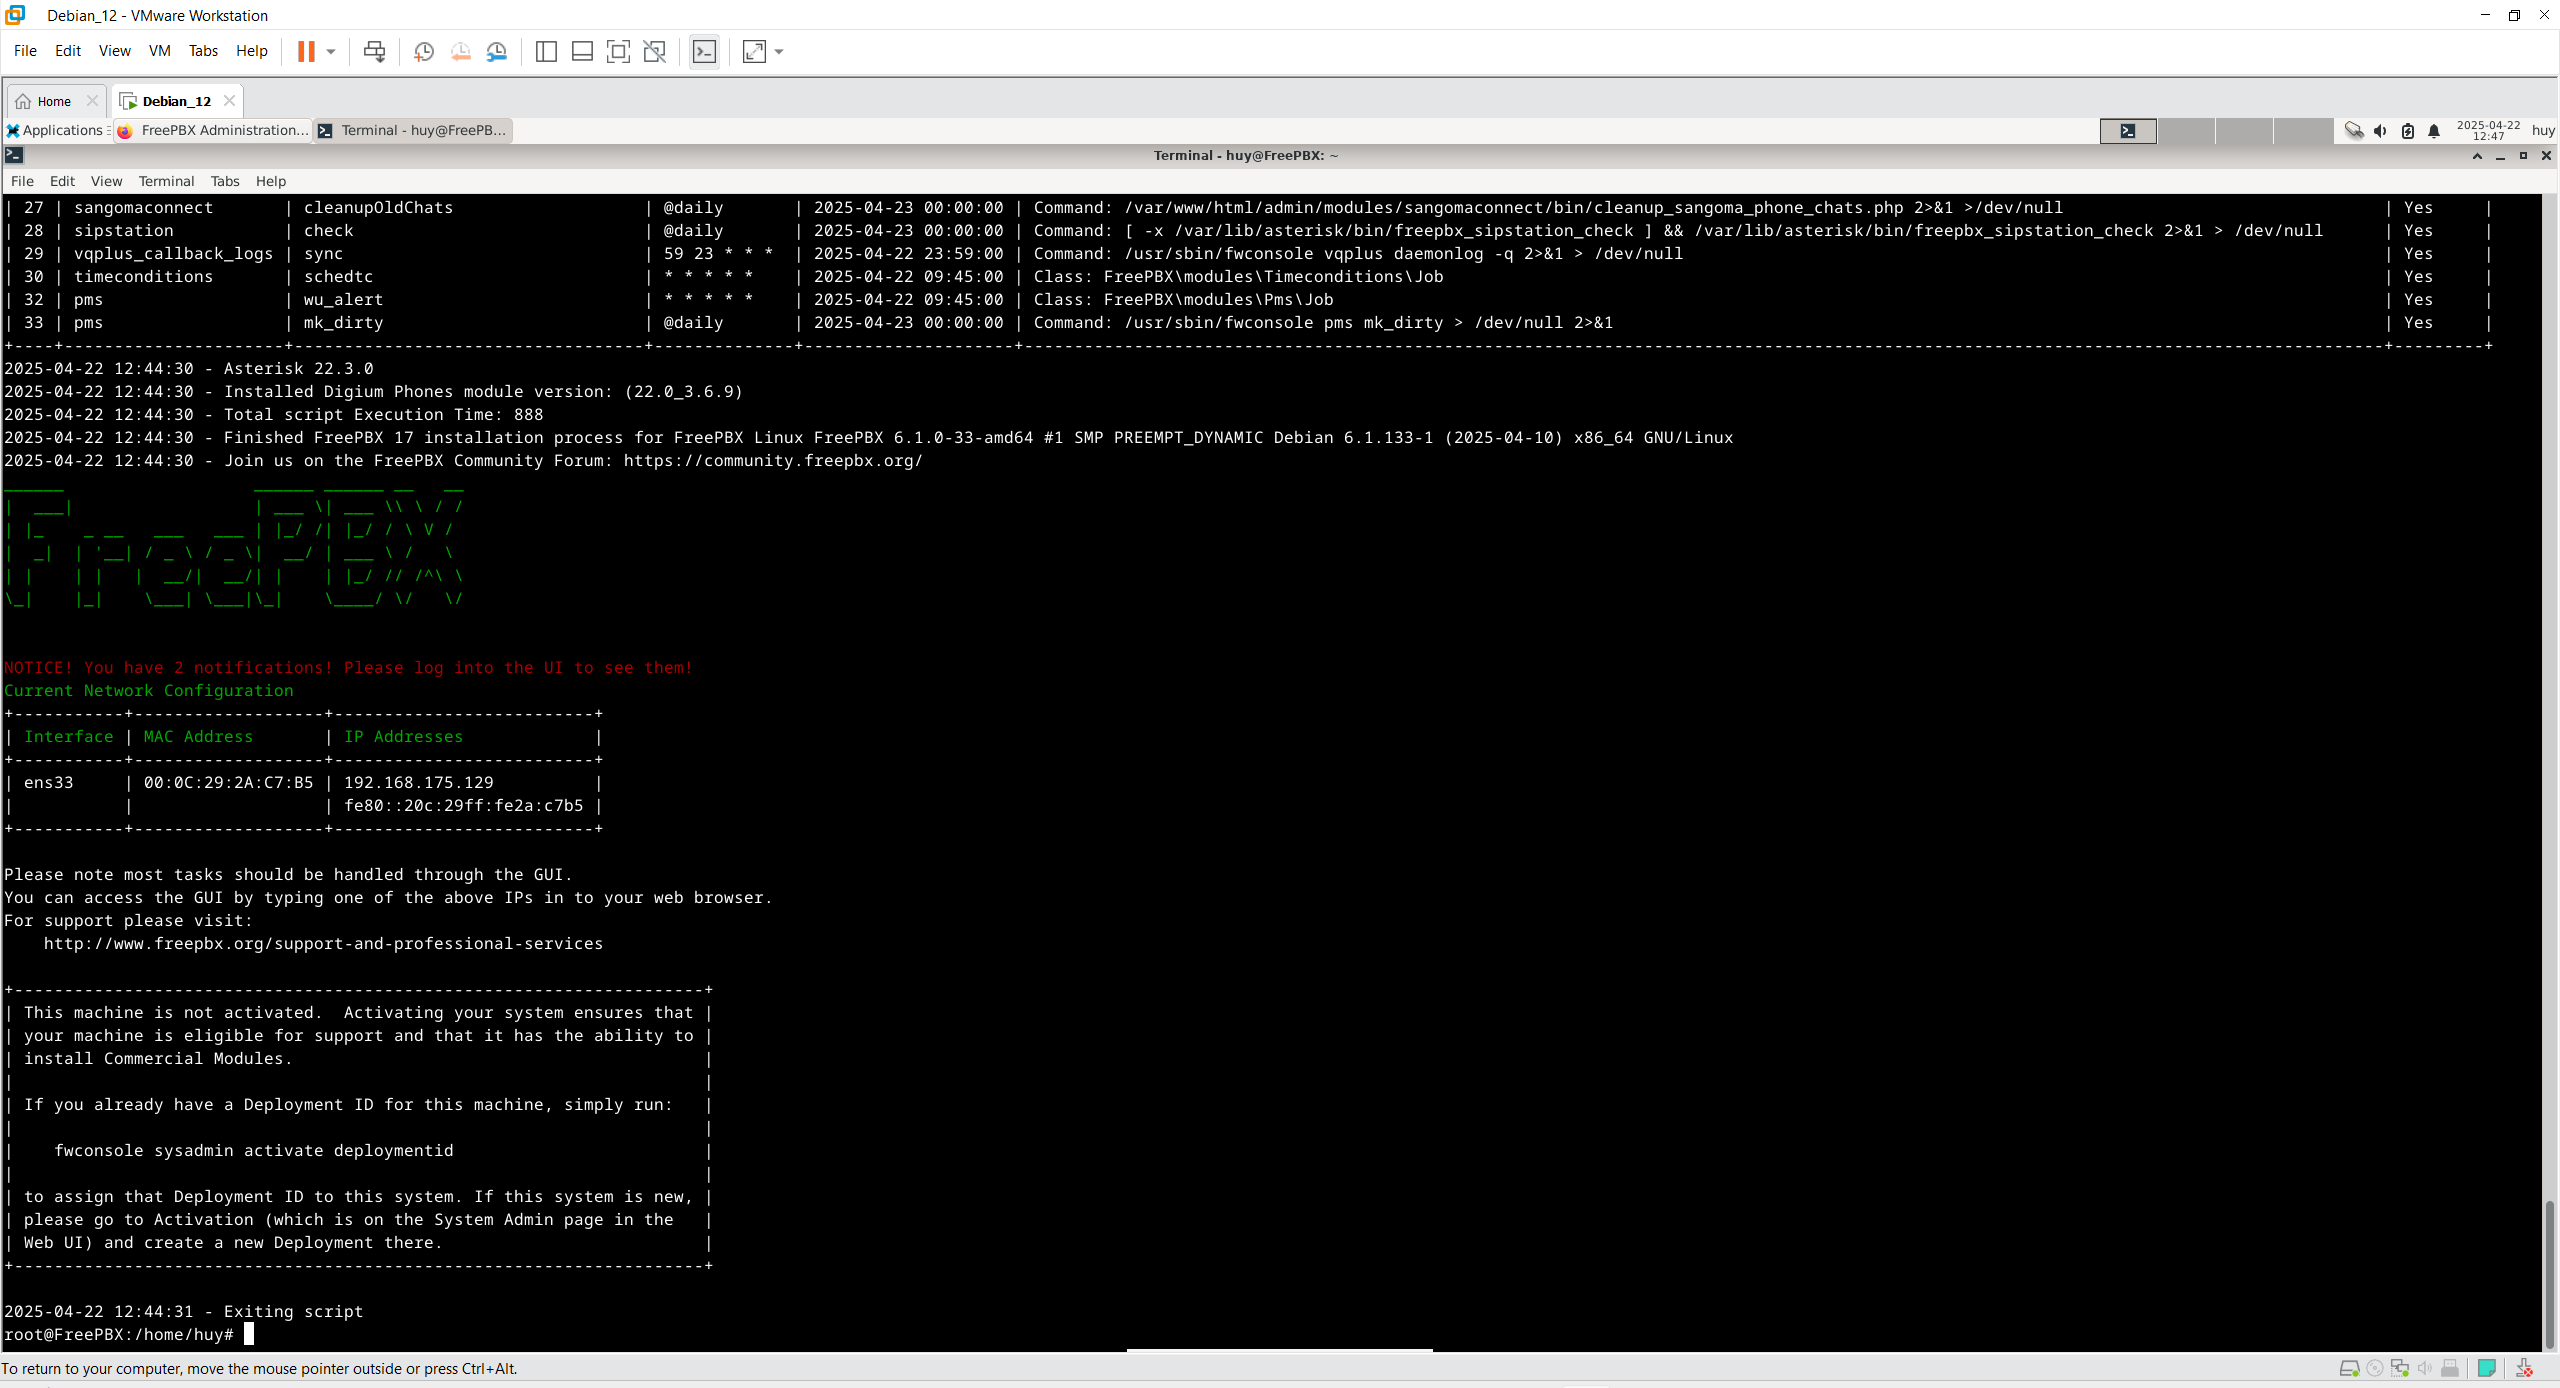
Task: Switch to the Home tab
Action: click(x=54, y=101)
